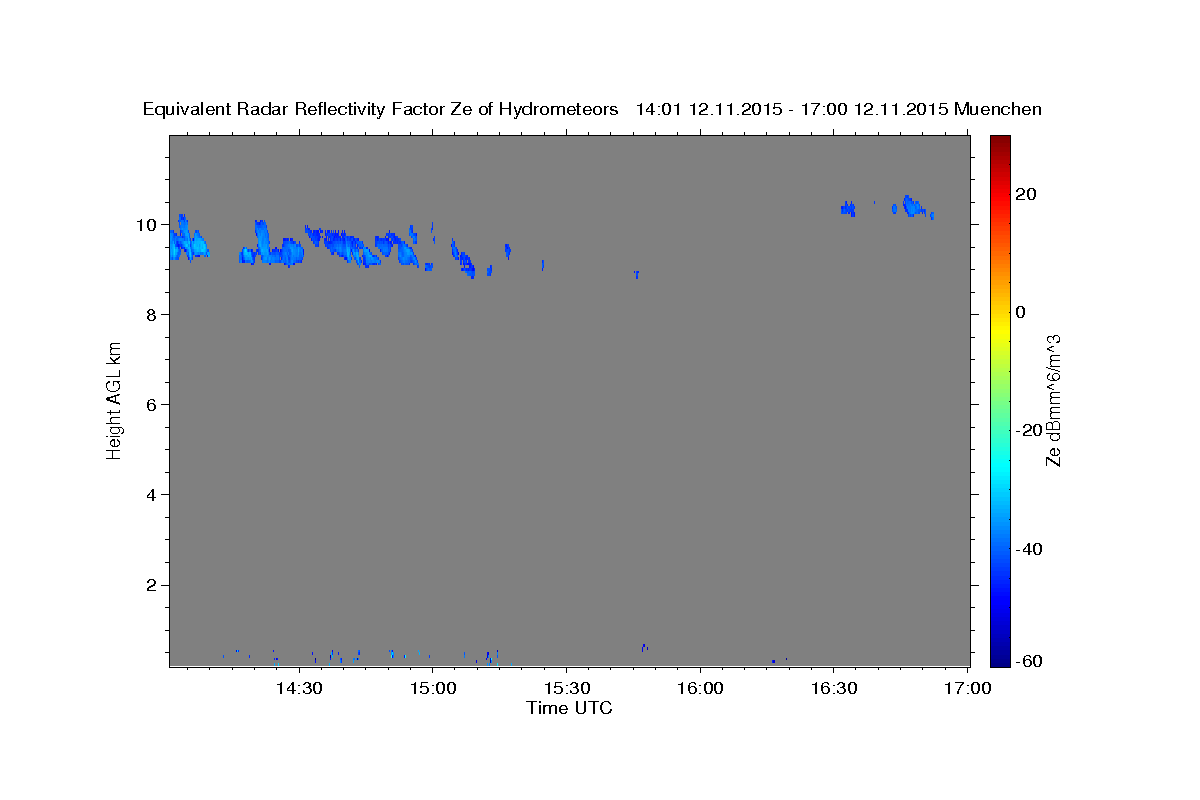Click the 'Ze dBmm^6/m^3' colorbar unit label
Viewport: 1200px width, 800px height.
1053,400
